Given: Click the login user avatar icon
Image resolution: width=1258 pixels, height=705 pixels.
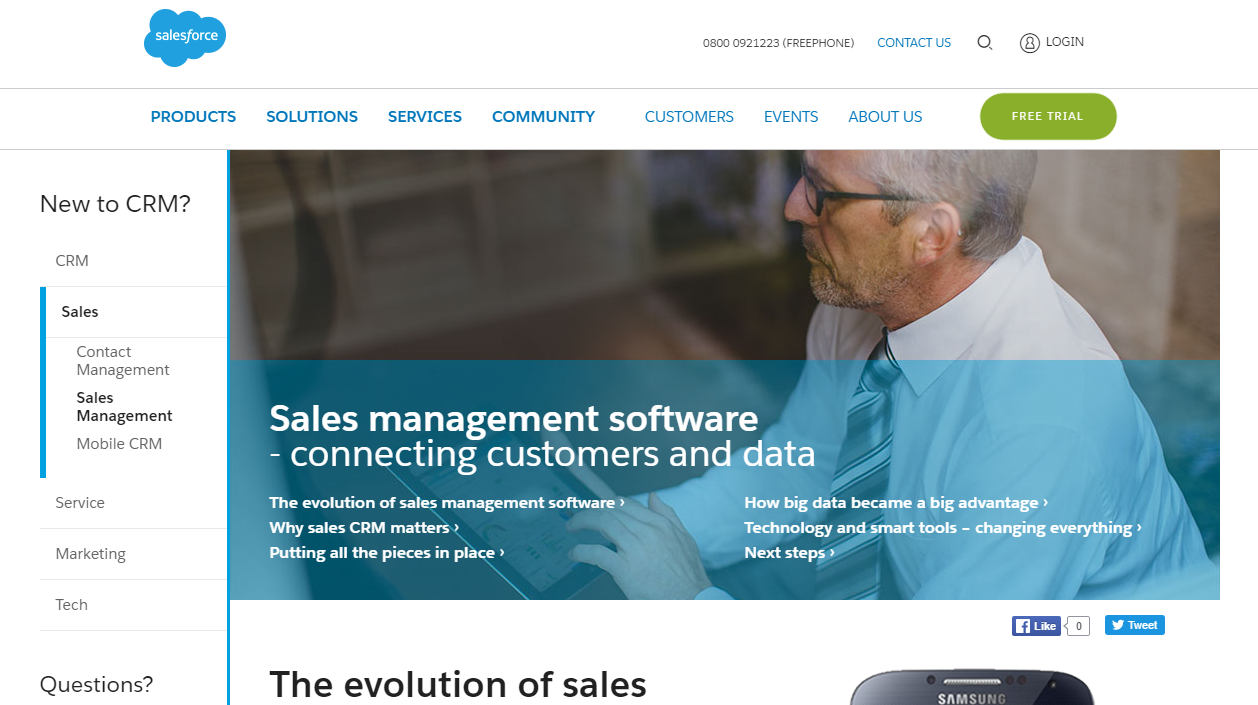Looking at the screenshot, I should click(x=1030, y=43).
